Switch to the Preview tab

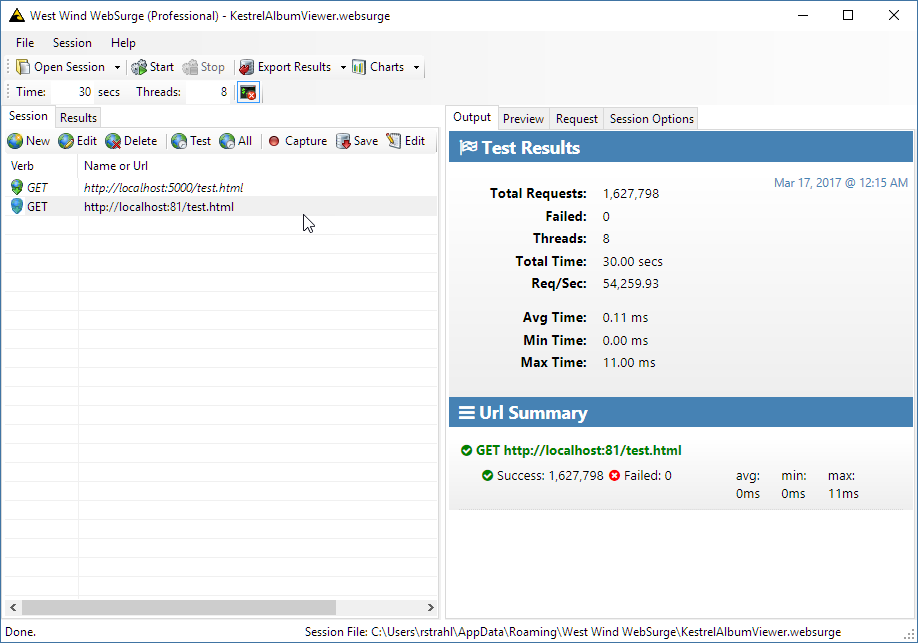pos(523,119)
